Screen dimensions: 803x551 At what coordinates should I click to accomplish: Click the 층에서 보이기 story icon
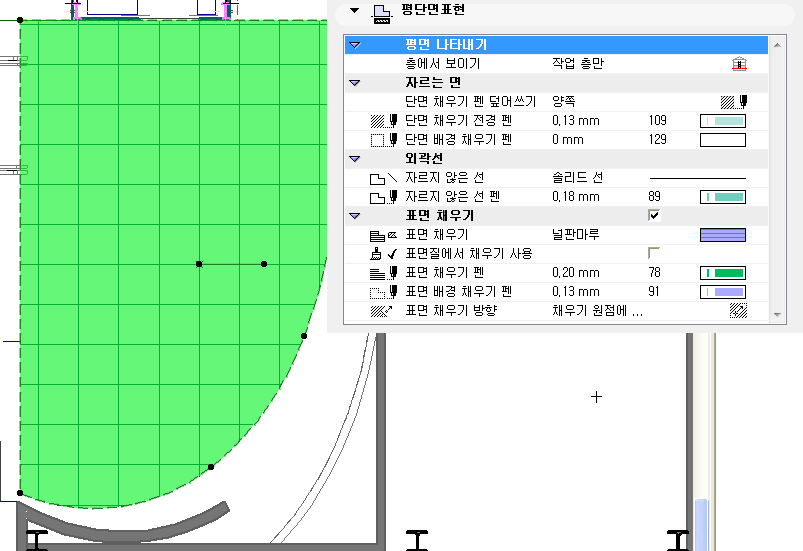coord(739,63)
